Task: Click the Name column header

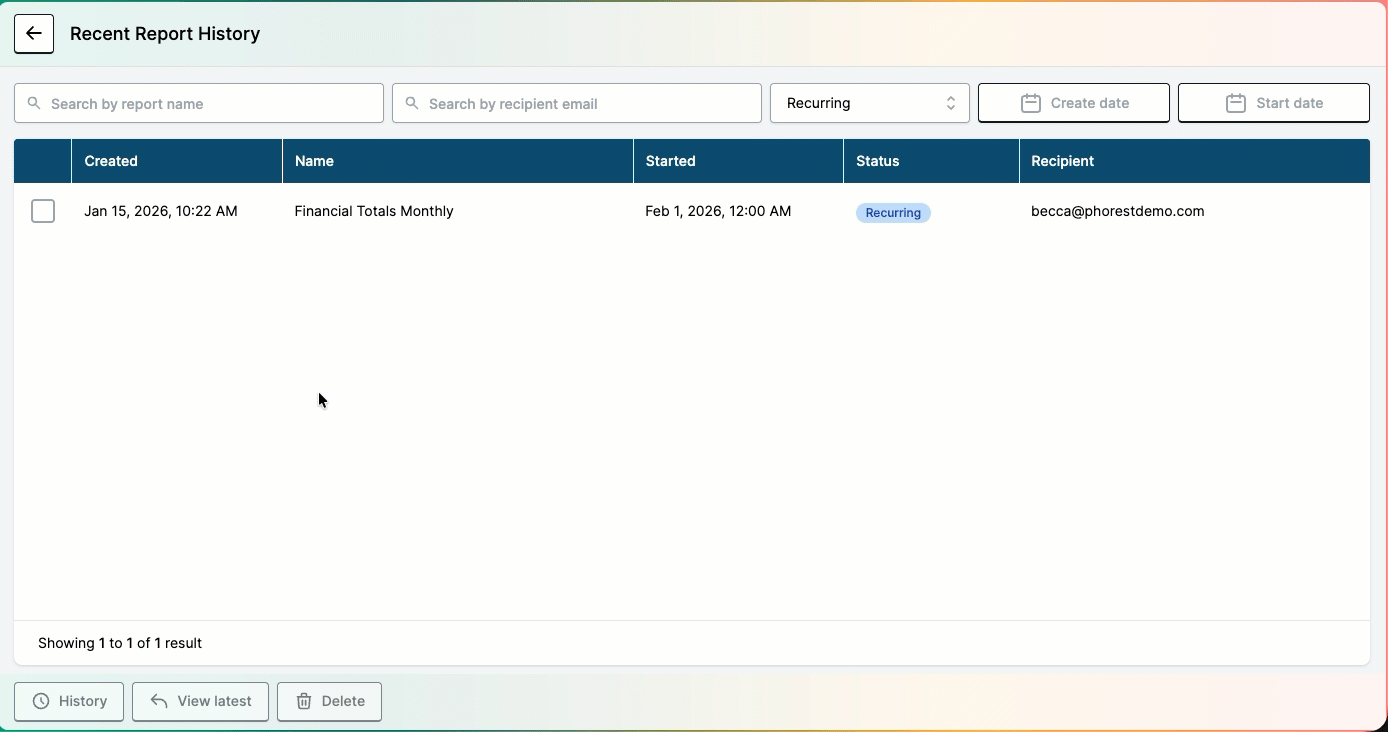Action: click(314, 161)
